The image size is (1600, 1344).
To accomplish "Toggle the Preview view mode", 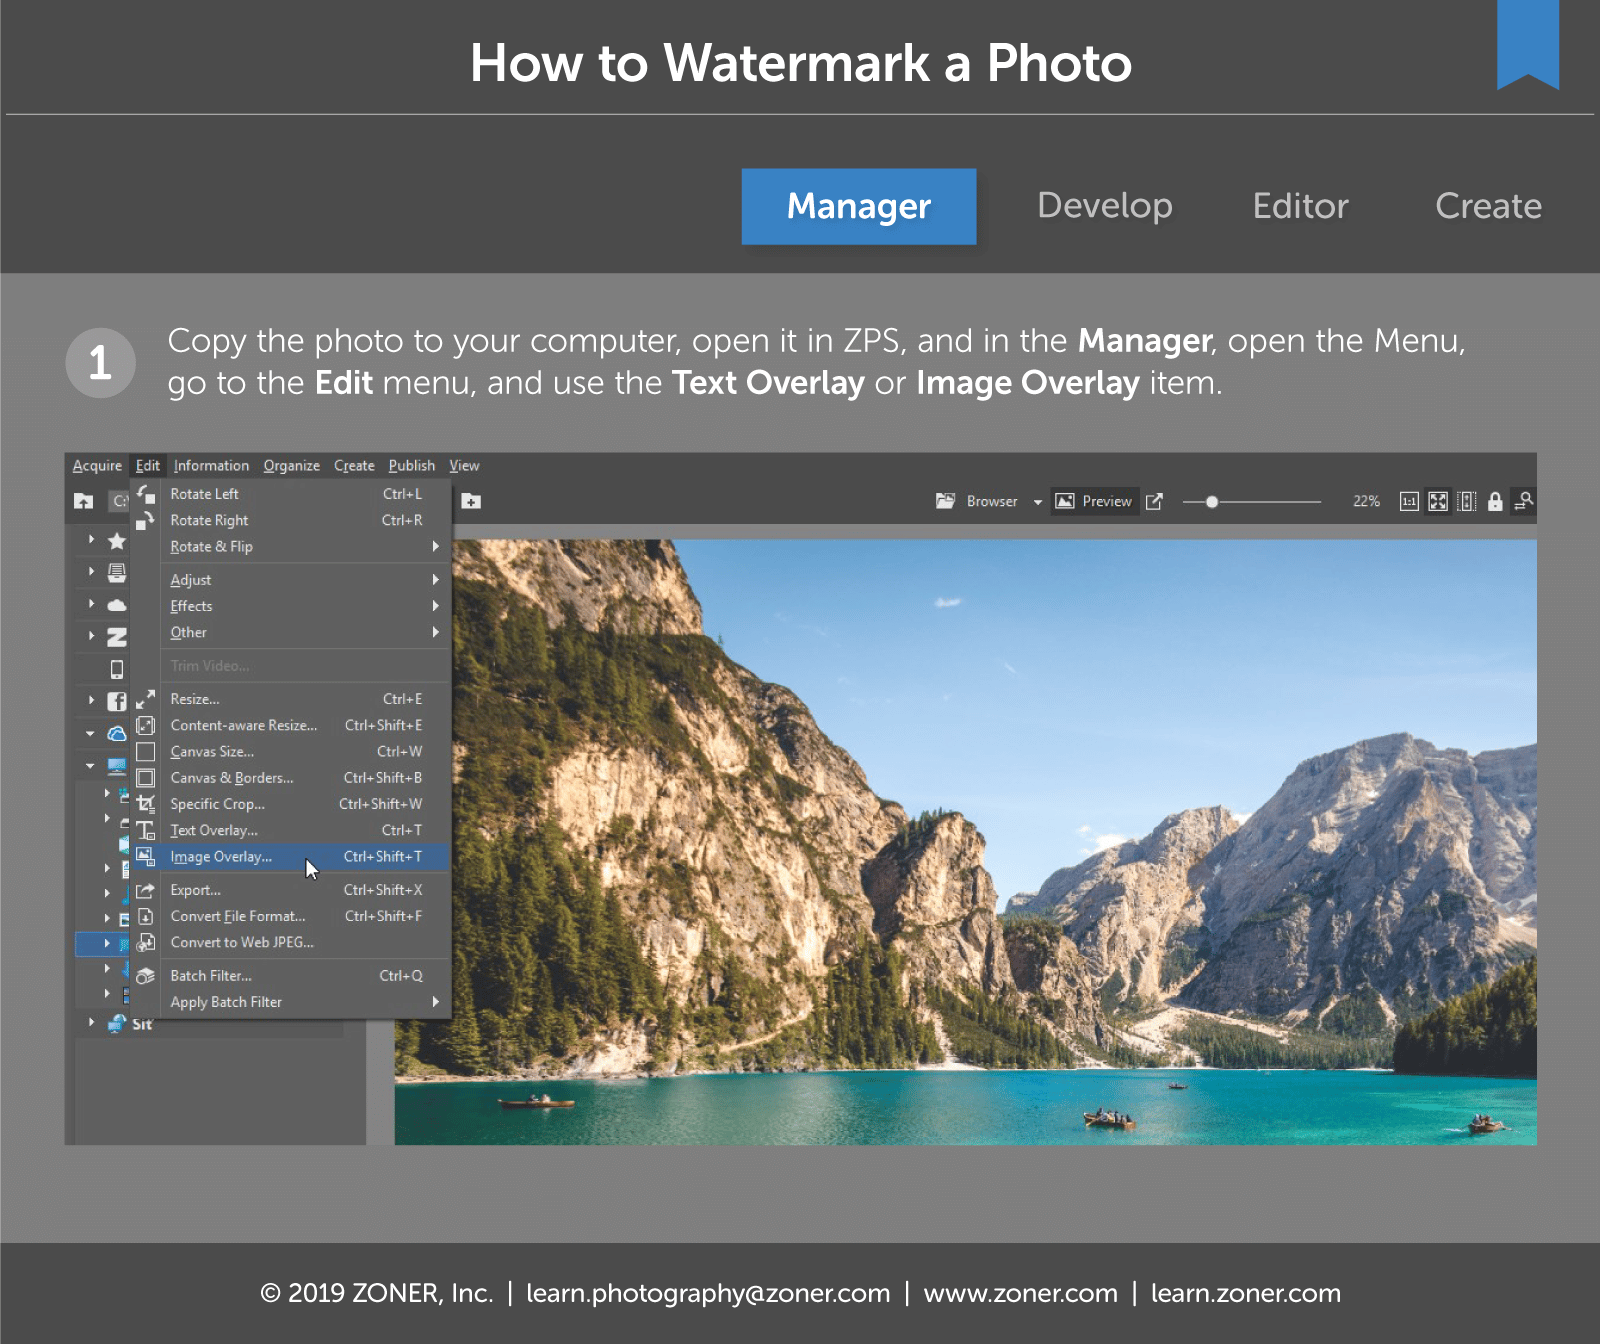I will (x=1095, y=501).
